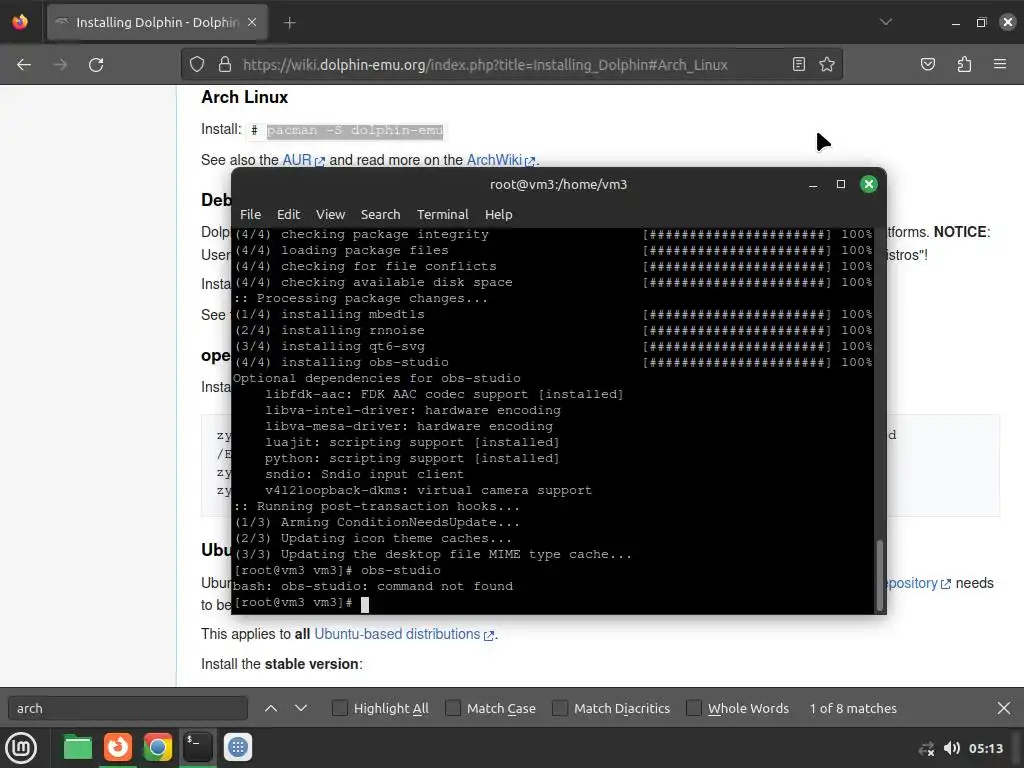Open the terminal Help menu
Viewport: 1024px width, 768px height.
(498, 214)
